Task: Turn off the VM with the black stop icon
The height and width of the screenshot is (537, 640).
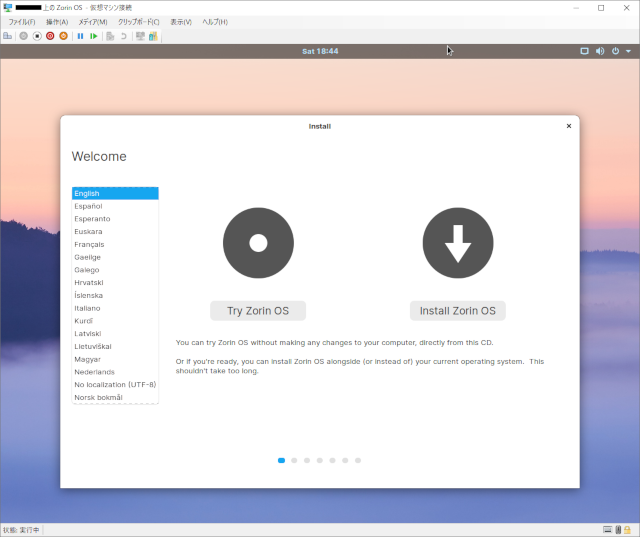Action: (x=37, y=36)
